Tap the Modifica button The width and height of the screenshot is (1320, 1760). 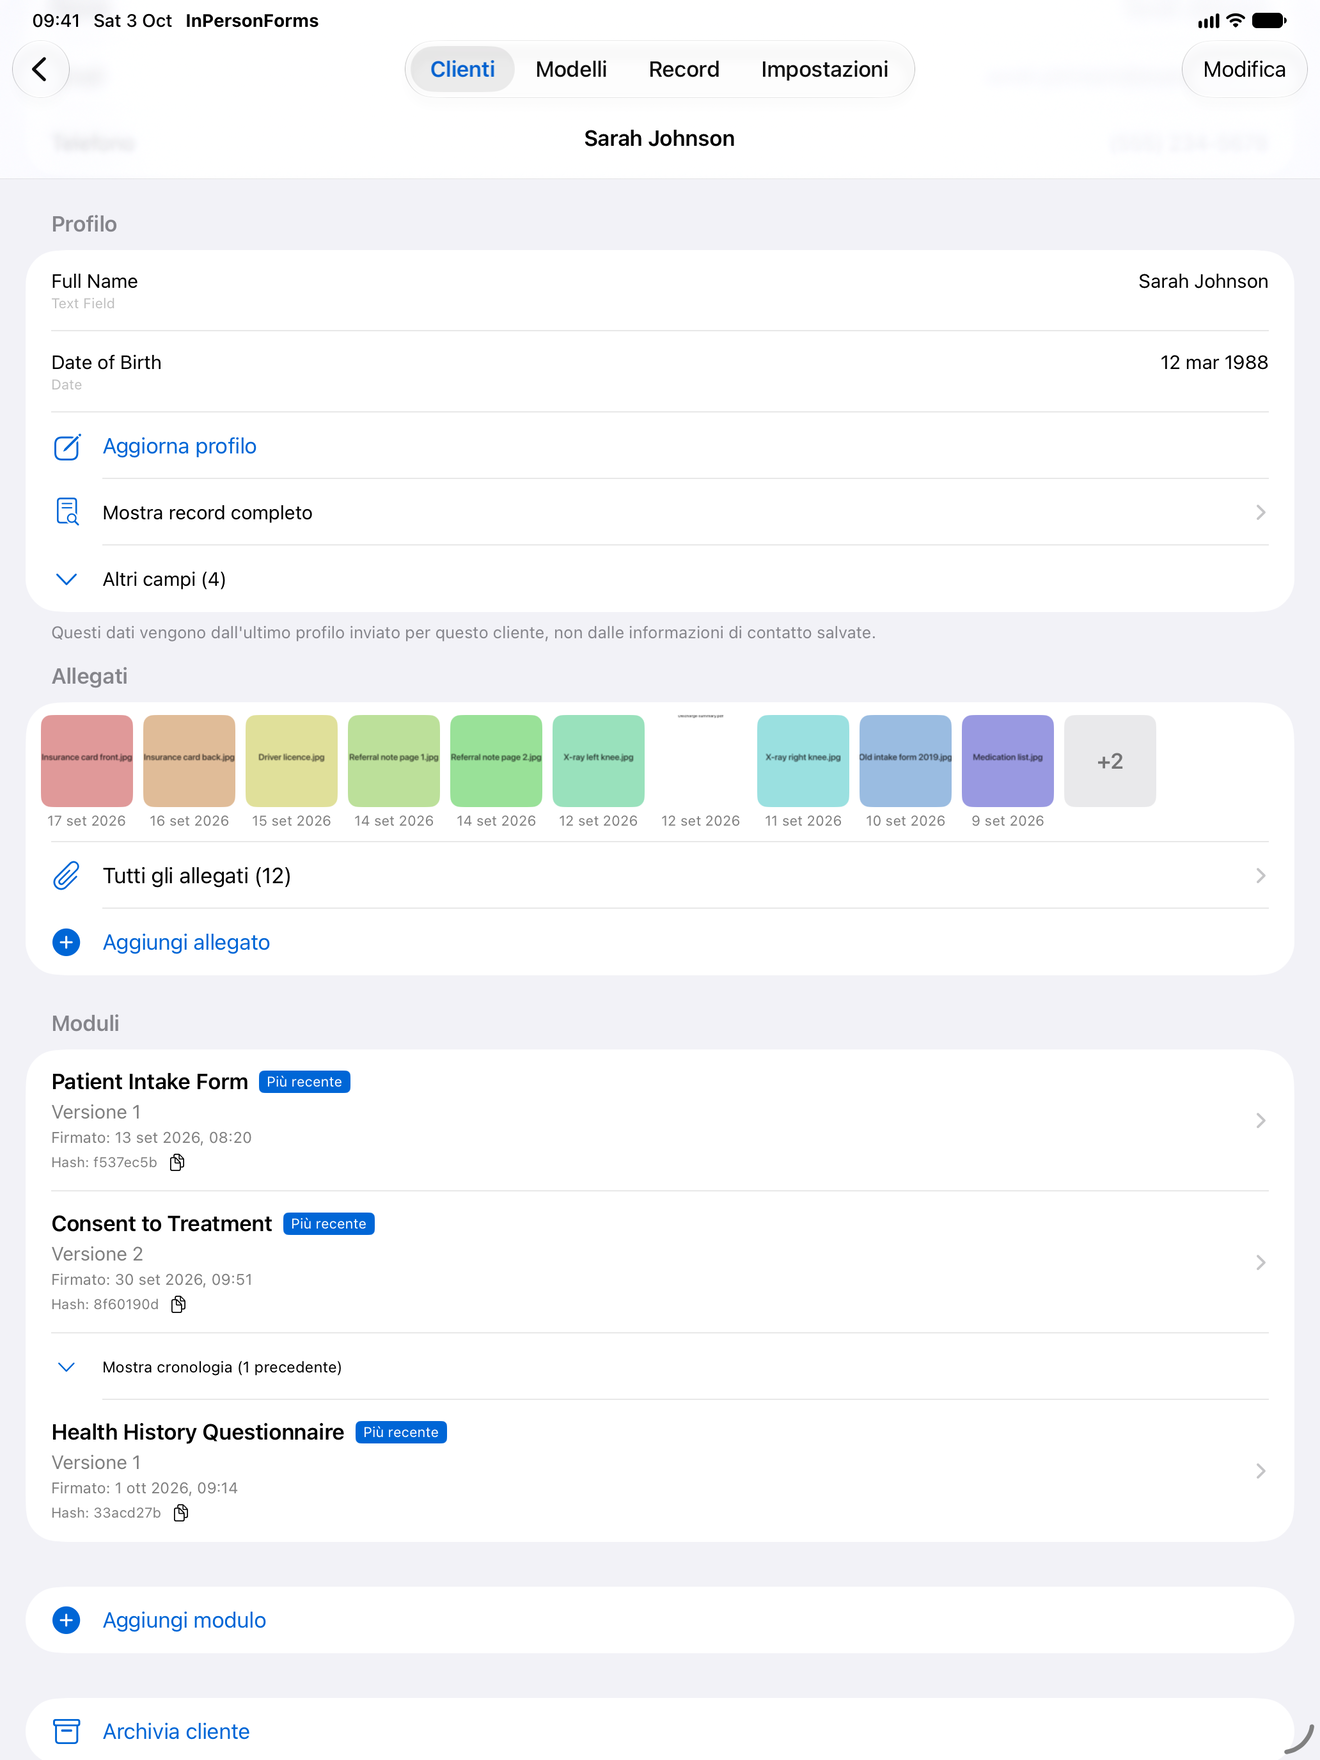click(x=1244, y=69)
